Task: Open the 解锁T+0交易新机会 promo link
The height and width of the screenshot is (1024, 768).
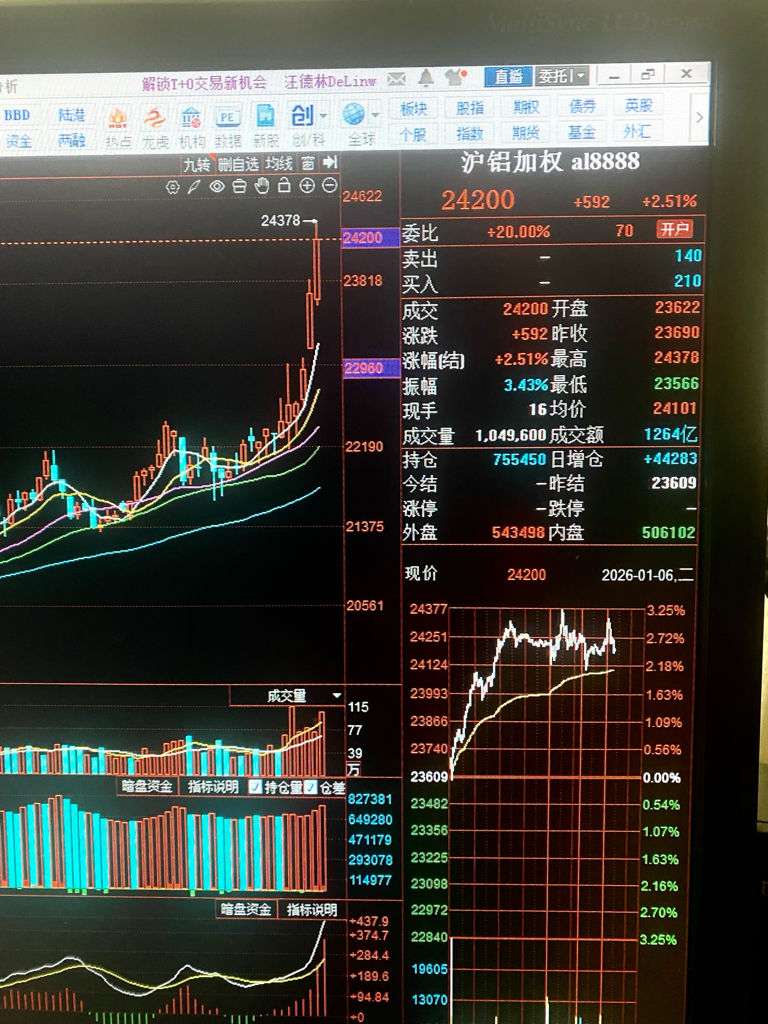Action: pos(204,84)
